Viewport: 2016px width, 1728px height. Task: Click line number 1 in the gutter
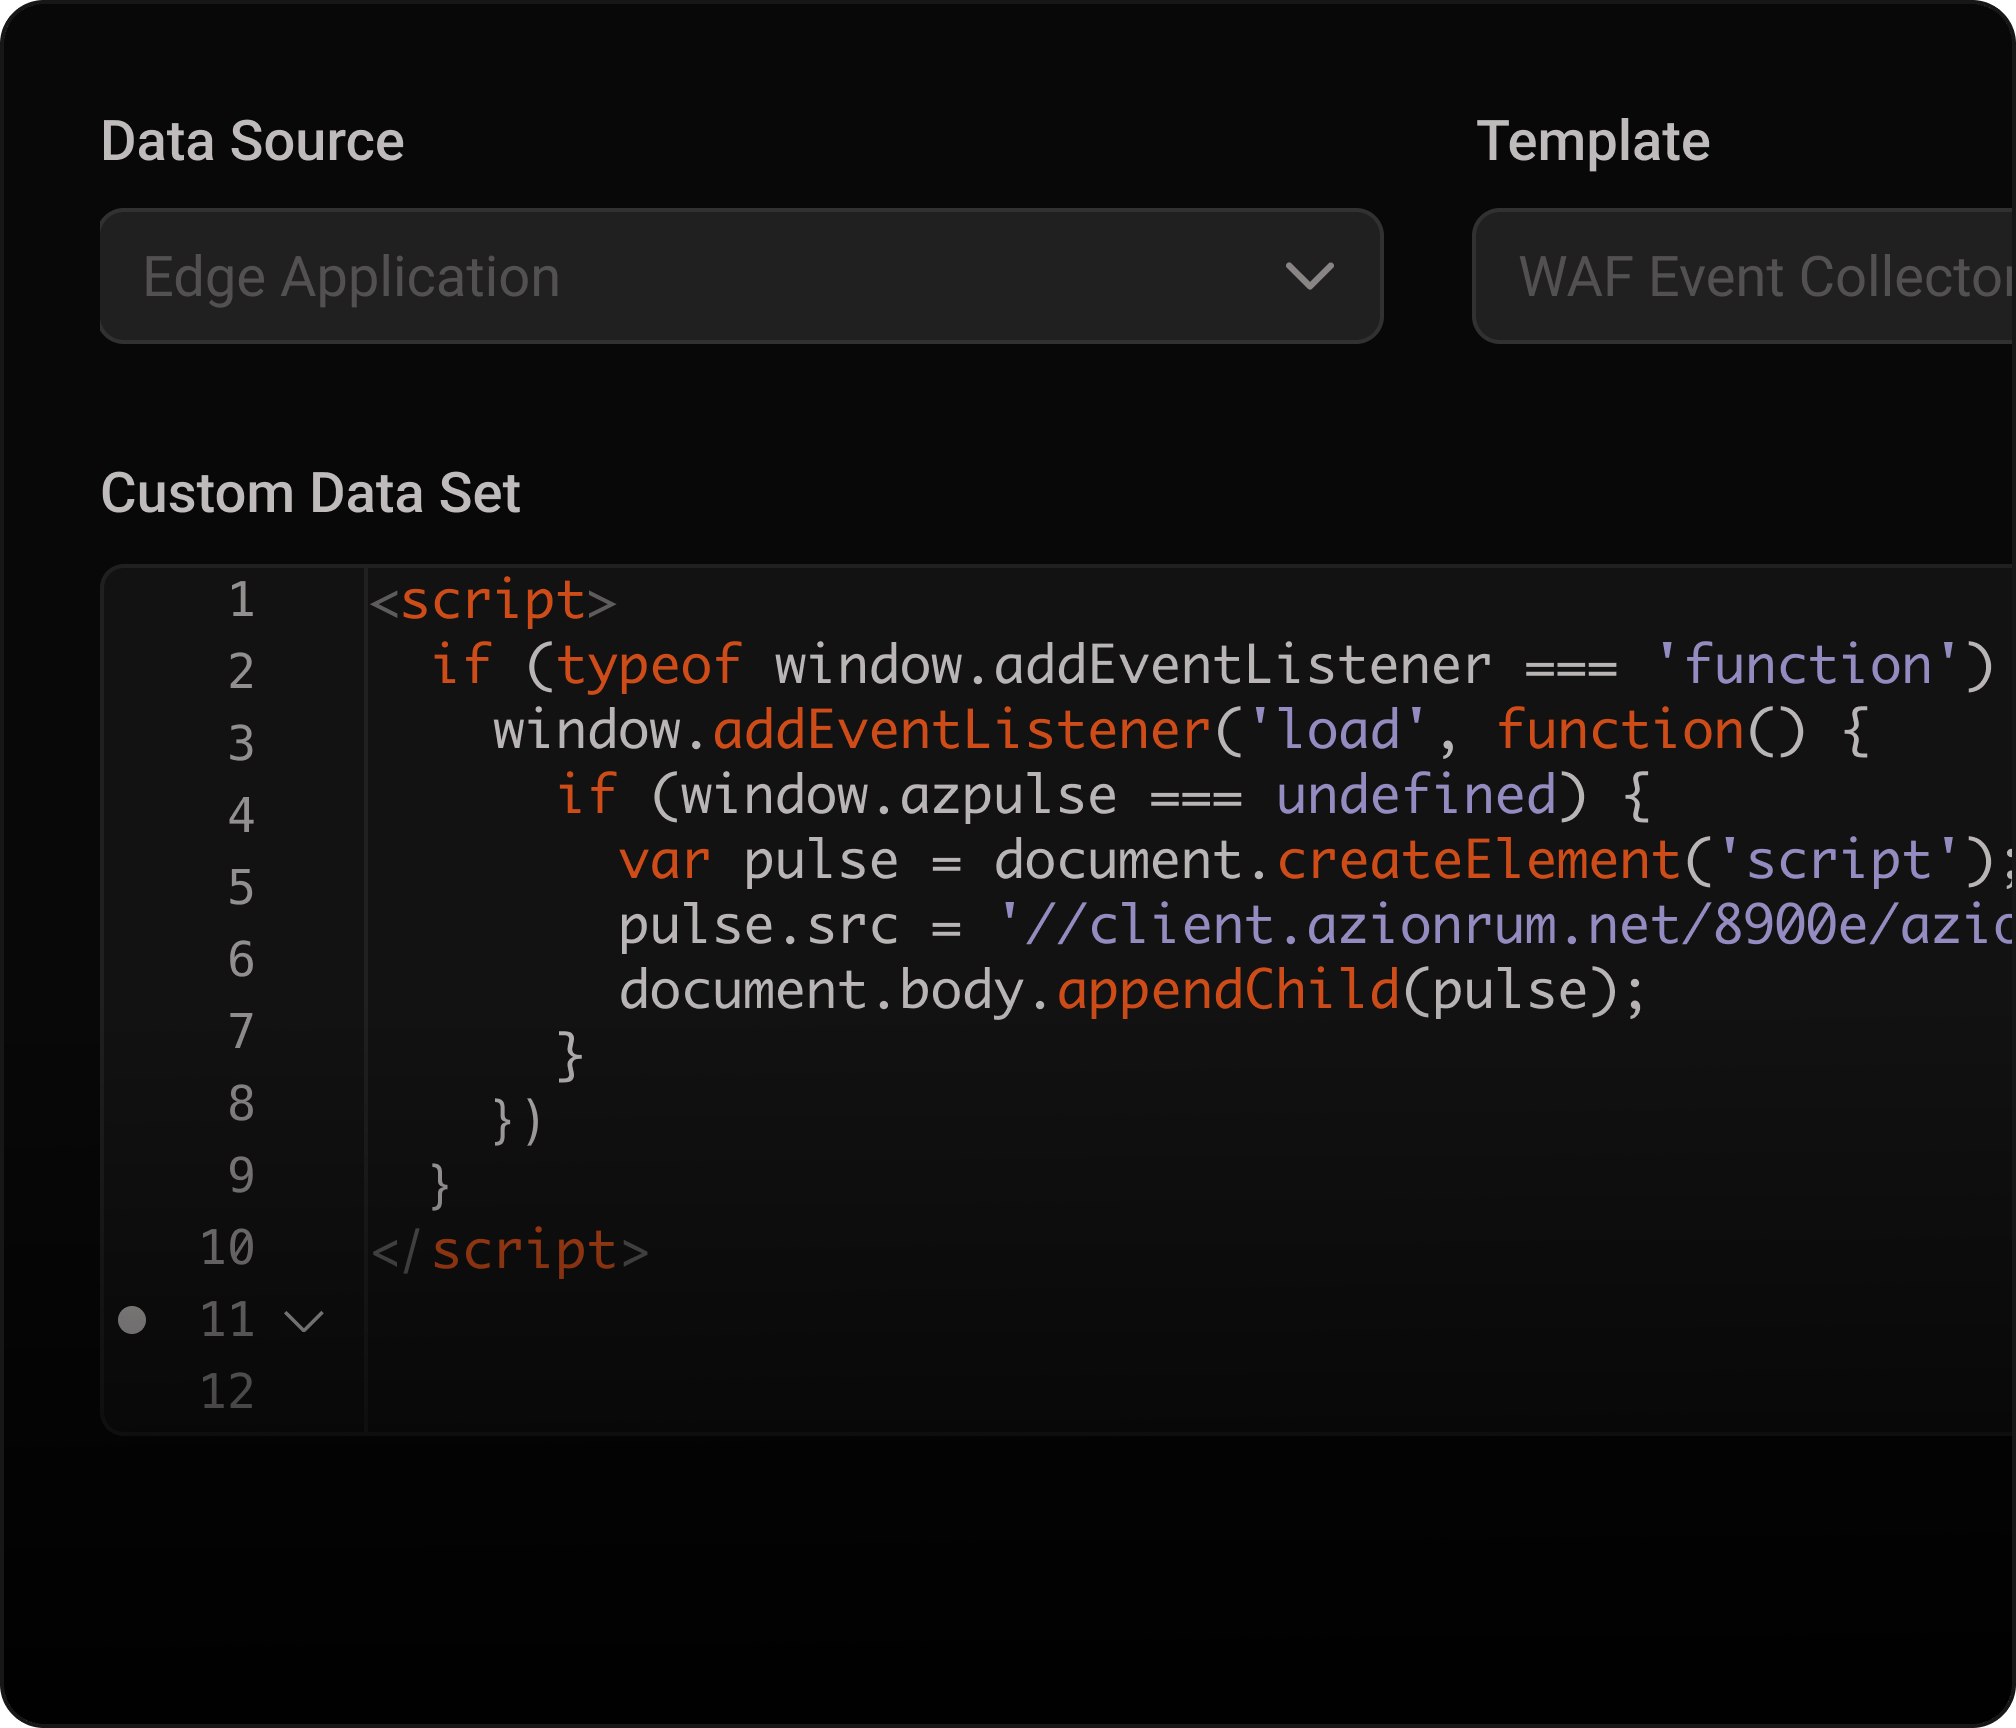pos(241,600)
